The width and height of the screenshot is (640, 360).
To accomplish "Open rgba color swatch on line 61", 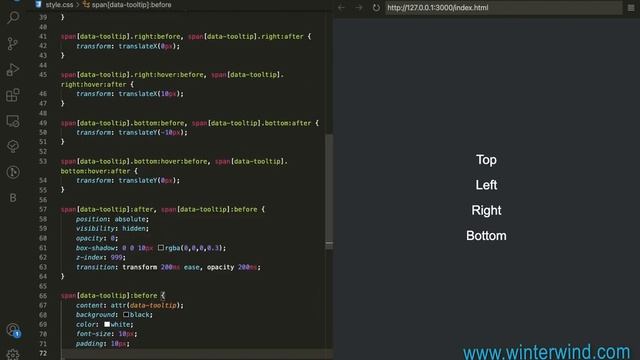I will (x=161, y=247).
